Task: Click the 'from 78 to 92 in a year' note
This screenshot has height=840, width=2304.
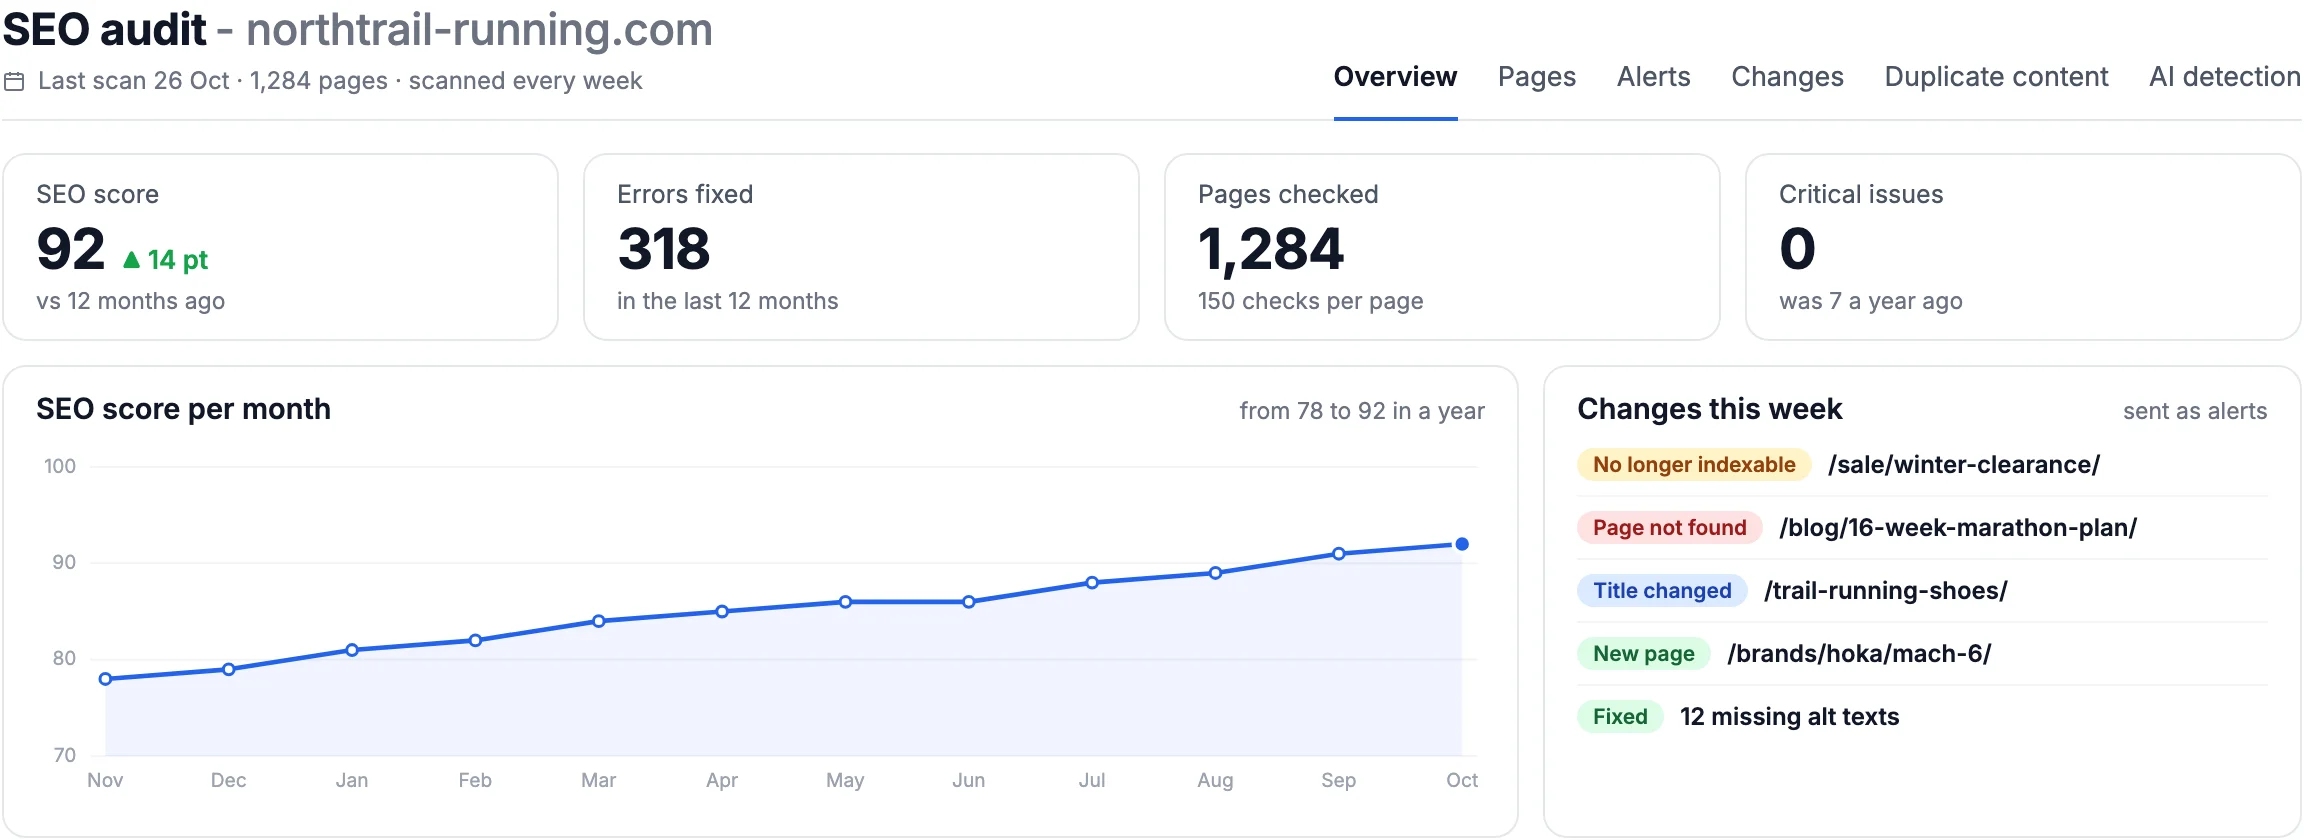Action: tap(1362, 411)
